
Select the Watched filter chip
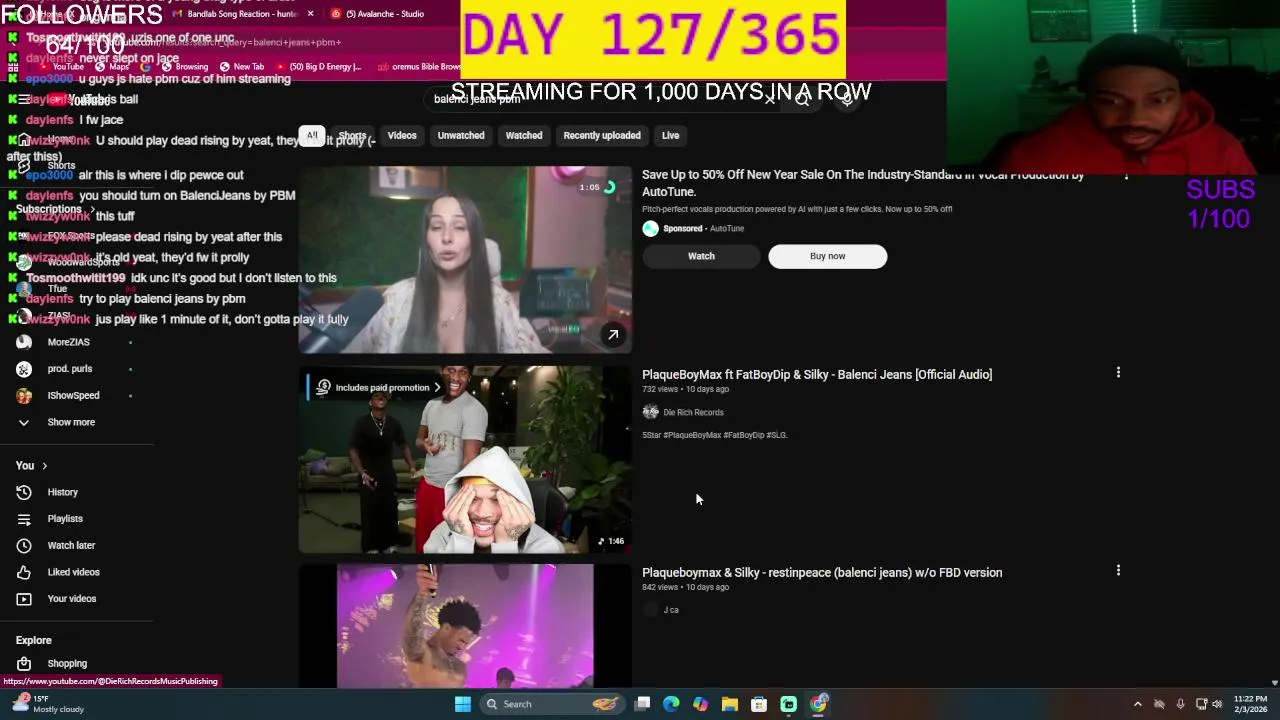pyautogui.click(x=524, y=135)
